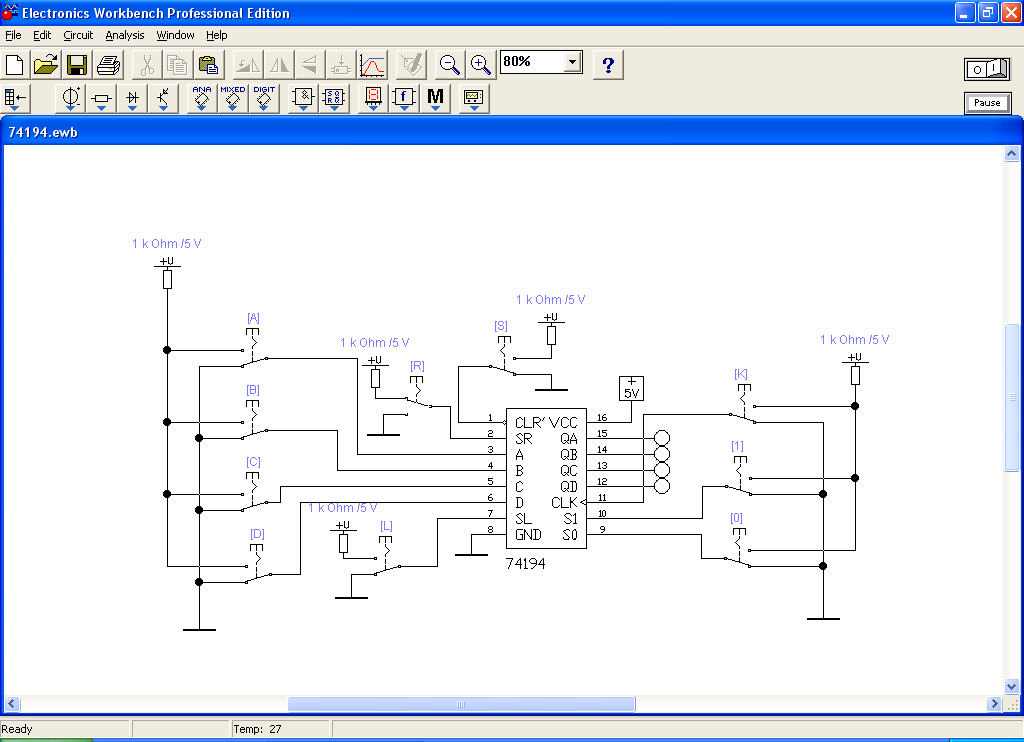Restore down the application window

(988, 12)
